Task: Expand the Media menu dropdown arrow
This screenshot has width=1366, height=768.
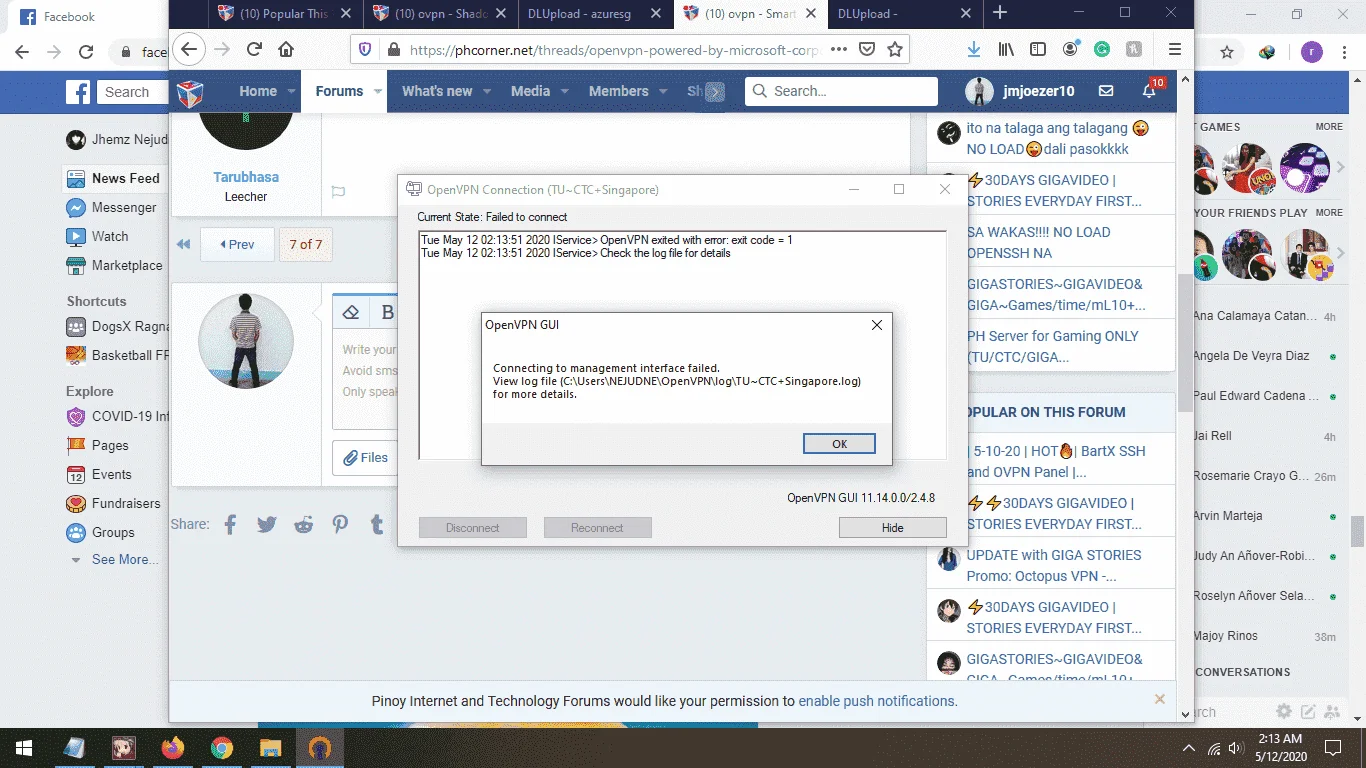Action: click(565, 91)
